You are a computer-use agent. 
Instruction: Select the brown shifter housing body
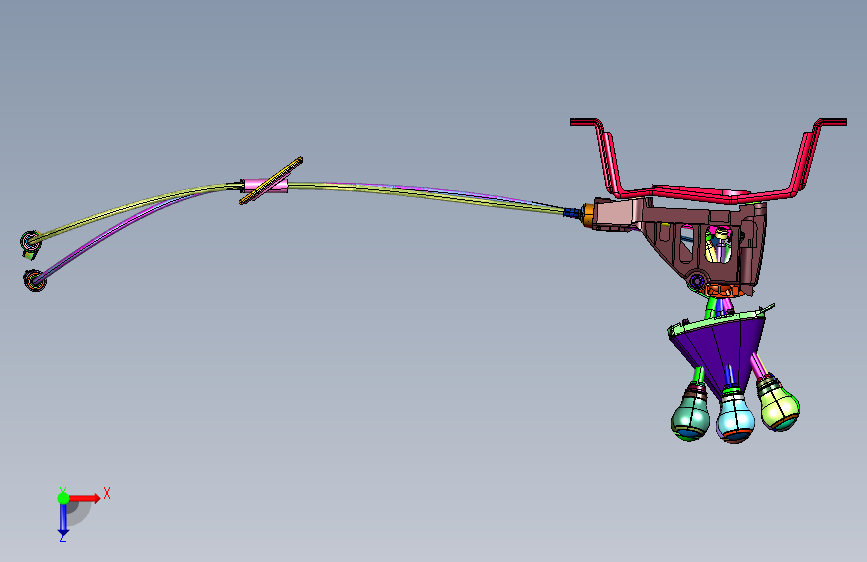[x=713, y=243]
